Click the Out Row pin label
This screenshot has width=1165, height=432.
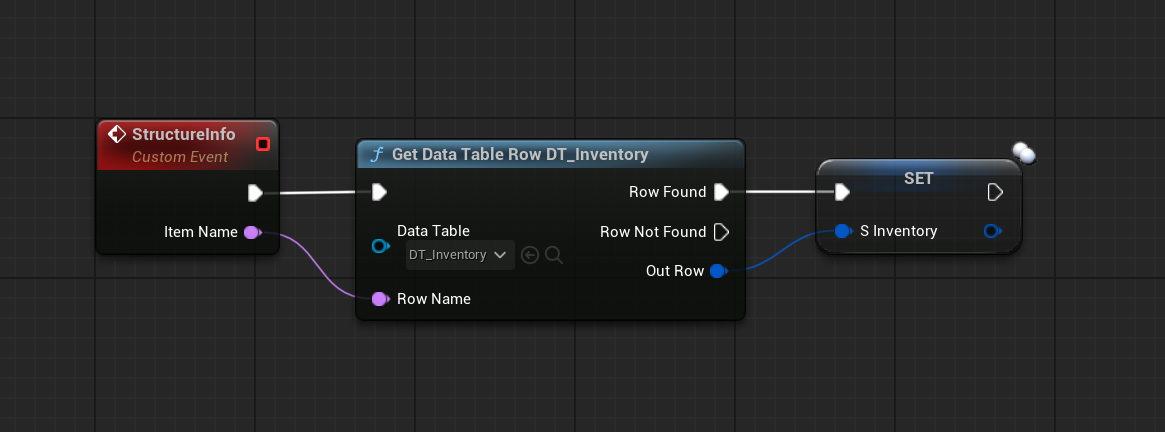pos(675,271)
